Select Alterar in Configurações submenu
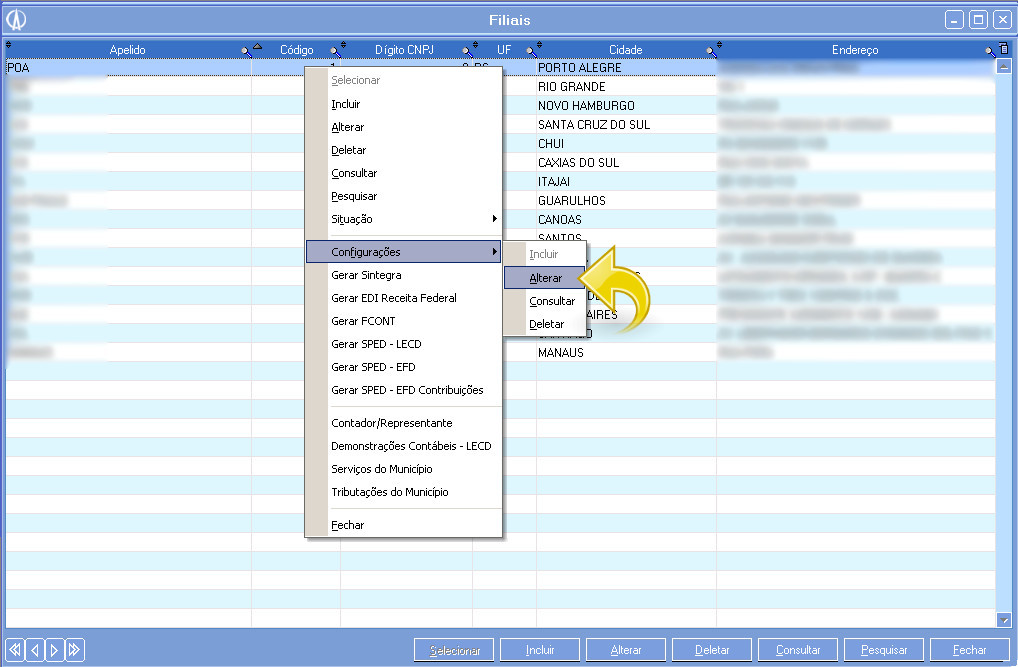Screen dimensions: 1018x667 tap(546, 278)
